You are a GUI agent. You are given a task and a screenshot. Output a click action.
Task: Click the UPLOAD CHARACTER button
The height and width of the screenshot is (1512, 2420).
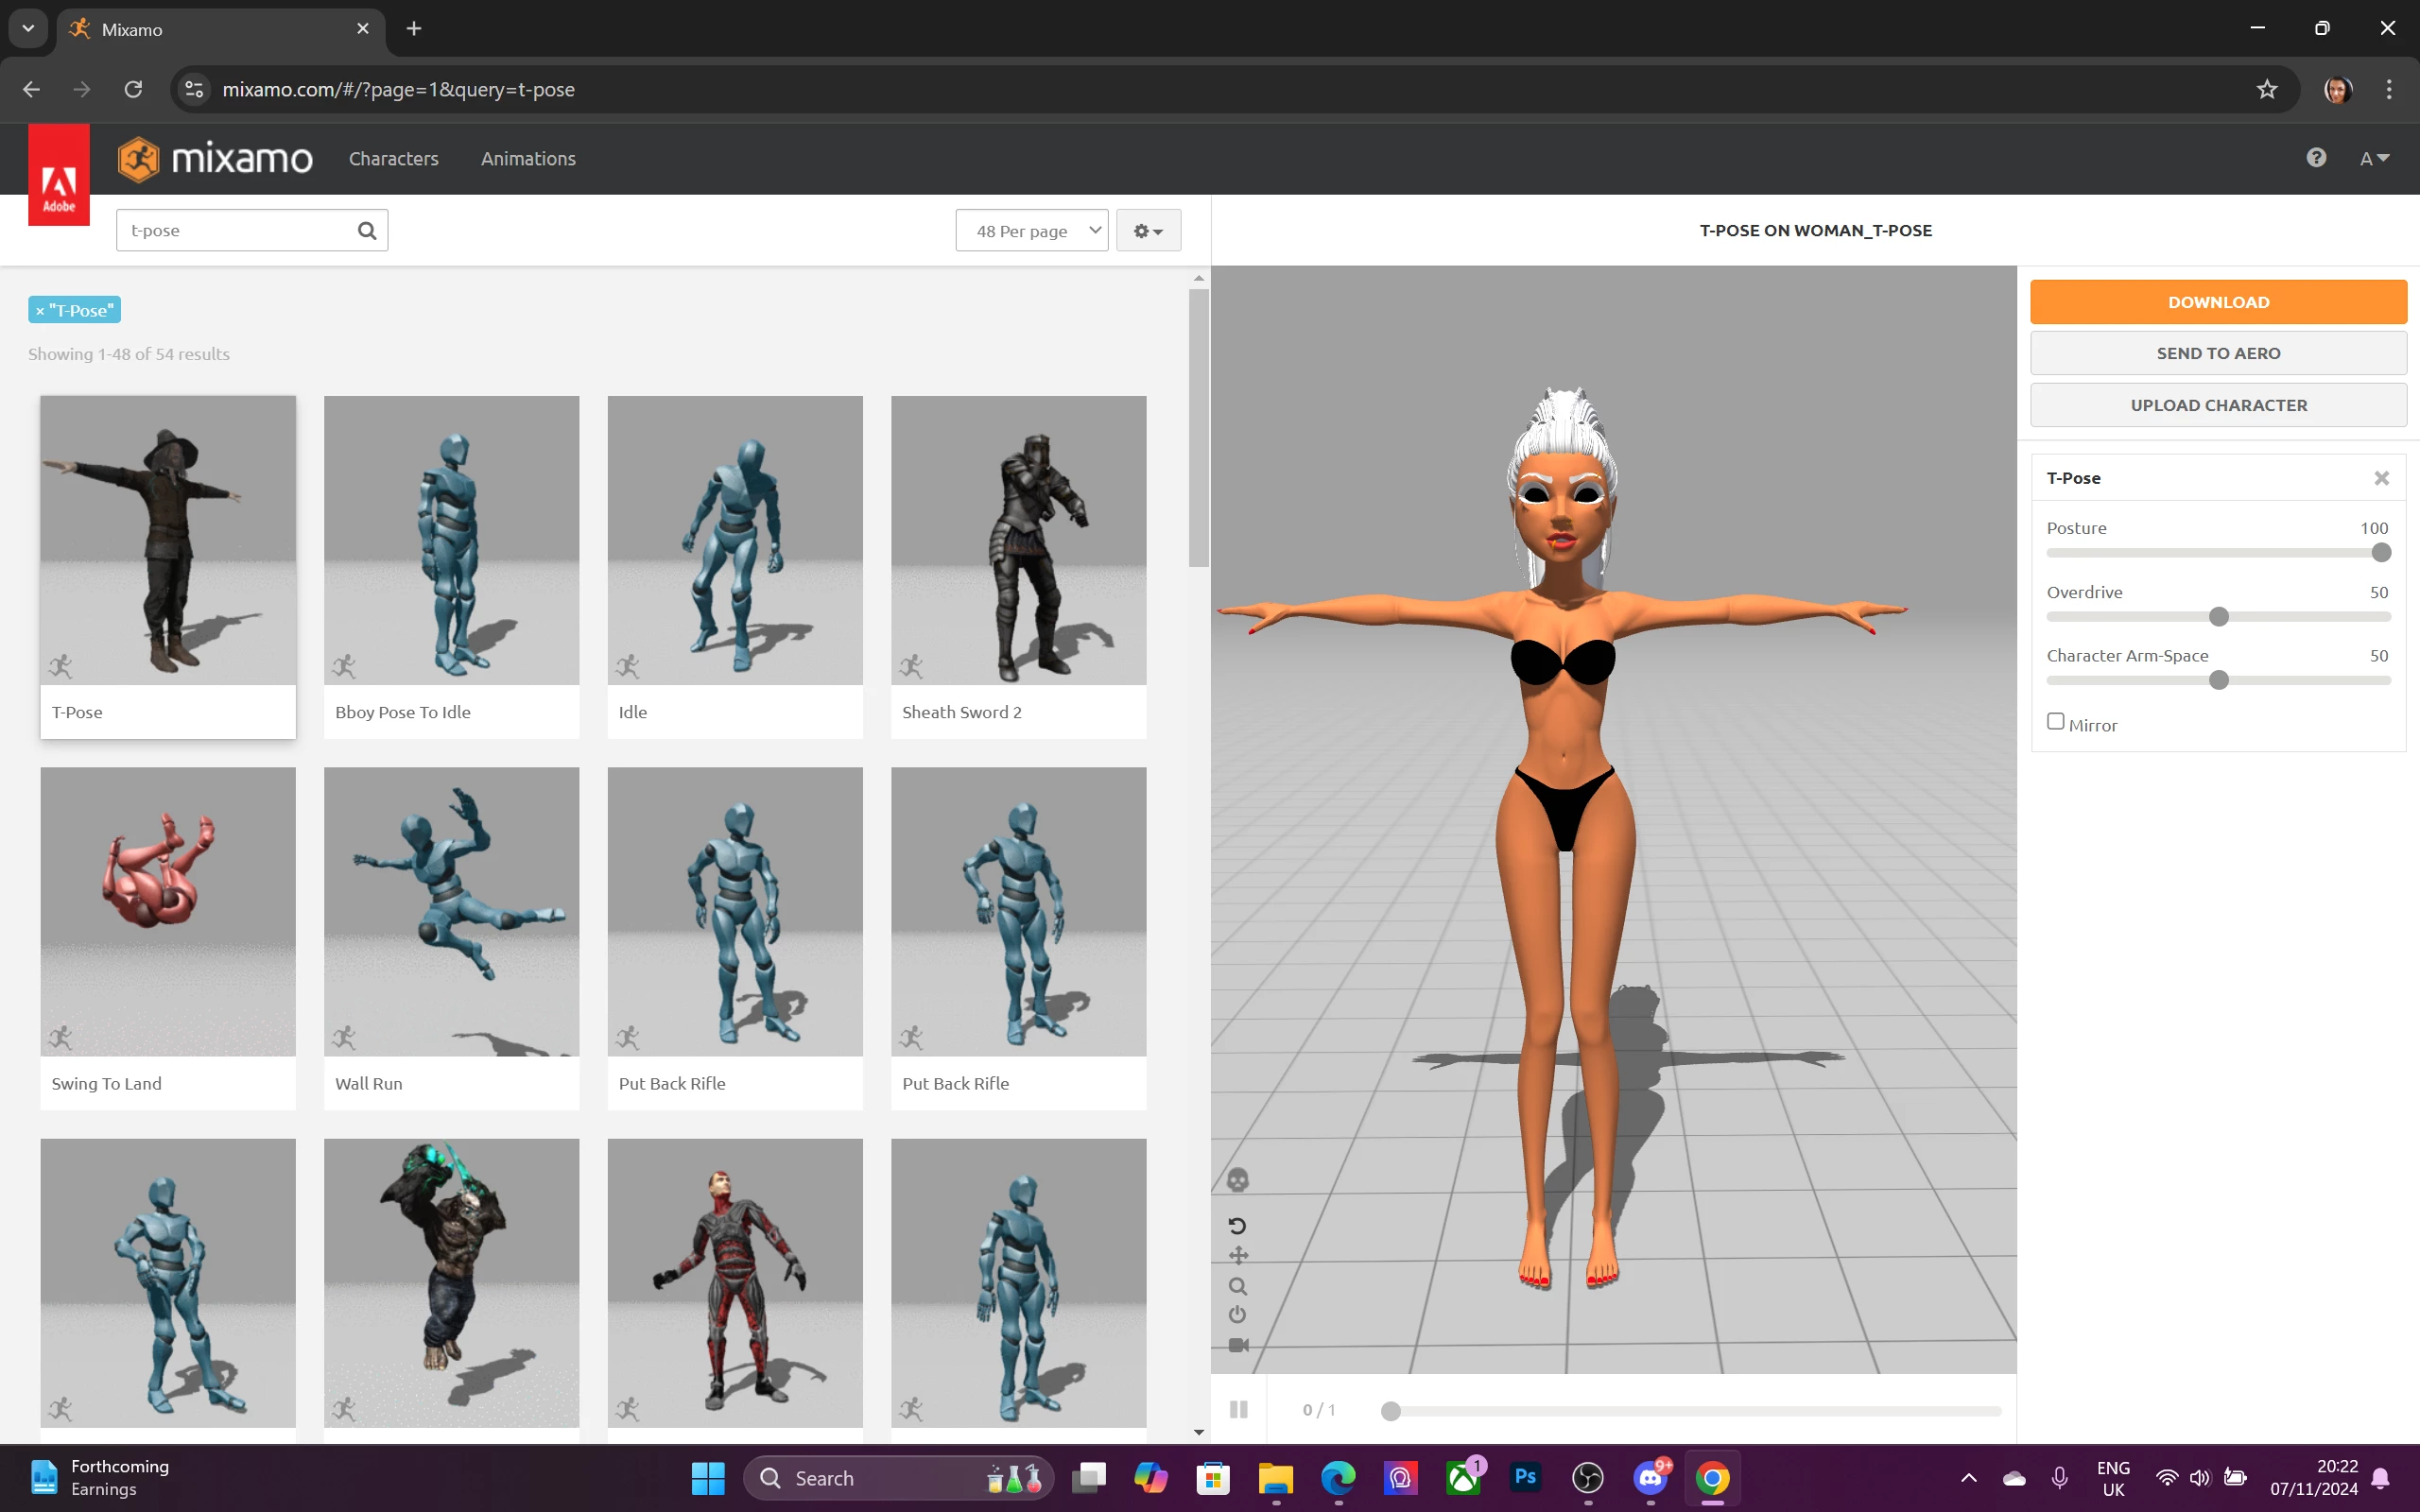(2217, 405)
